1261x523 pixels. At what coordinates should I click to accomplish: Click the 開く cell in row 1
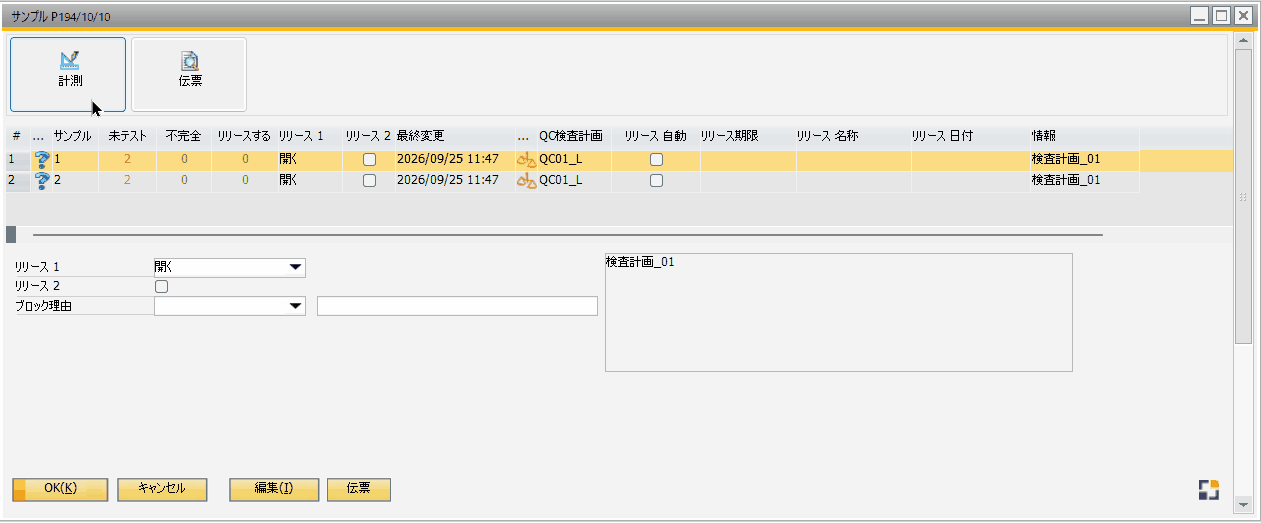click(309, 159)
